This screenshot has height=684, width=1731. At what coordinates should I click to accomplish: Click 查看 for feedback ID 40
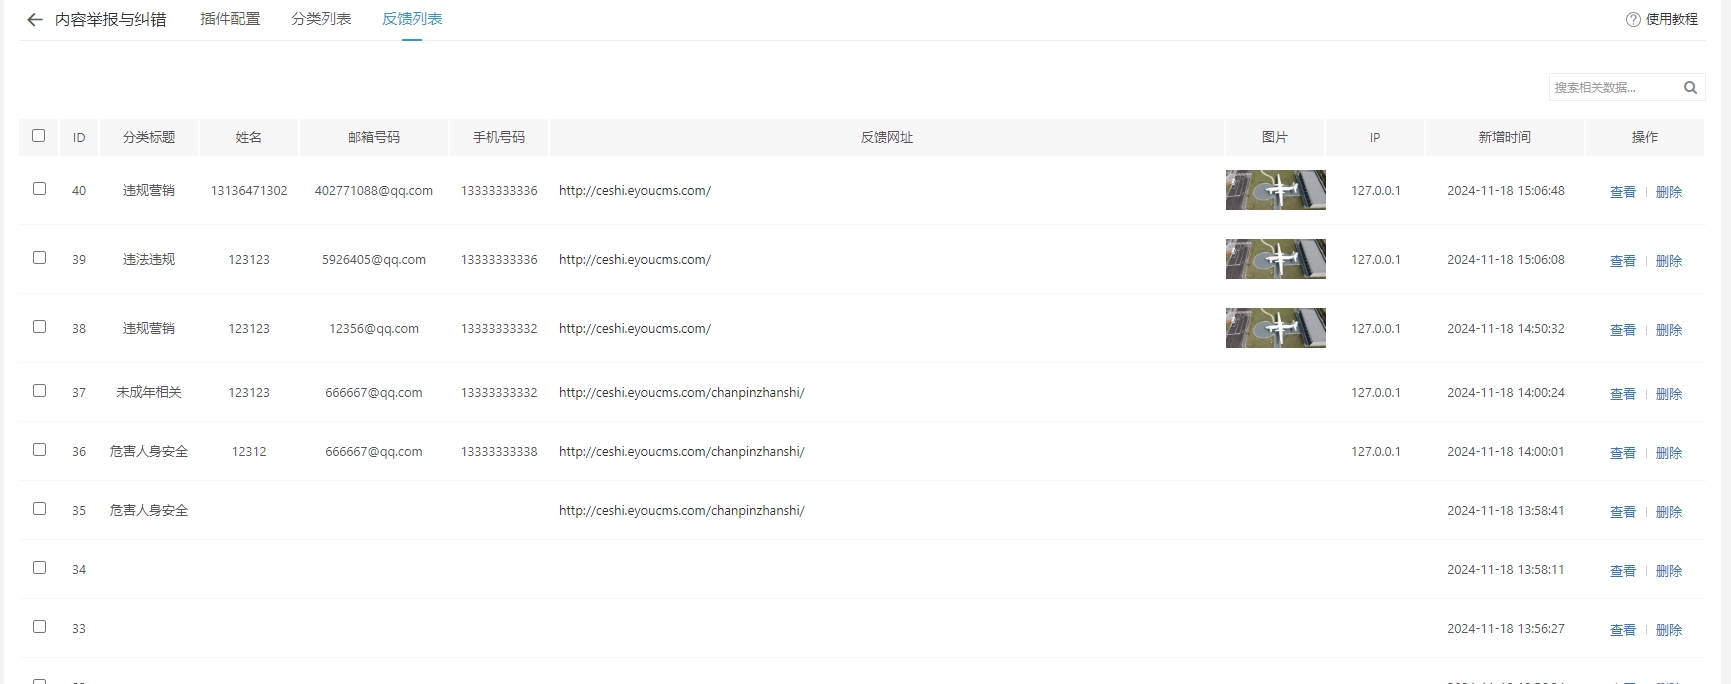1622,192
